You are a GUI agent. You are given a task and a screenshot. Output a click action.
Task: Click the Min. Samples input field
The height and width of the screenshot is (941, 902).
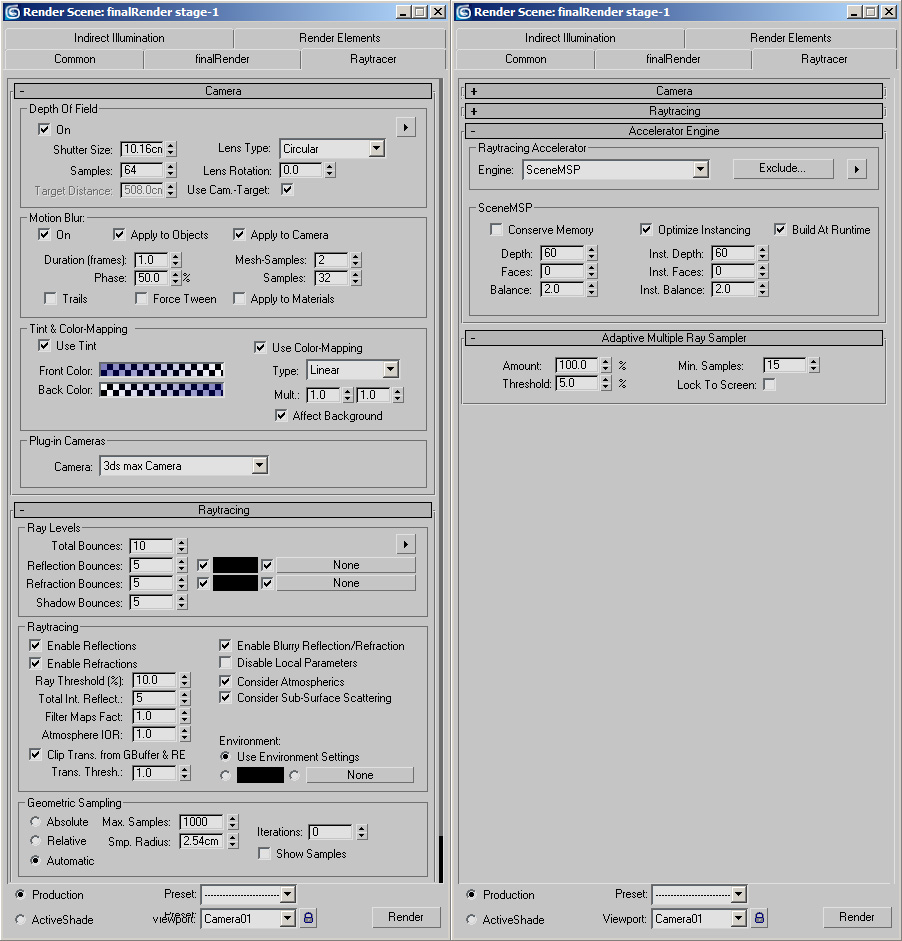[784, 366]
